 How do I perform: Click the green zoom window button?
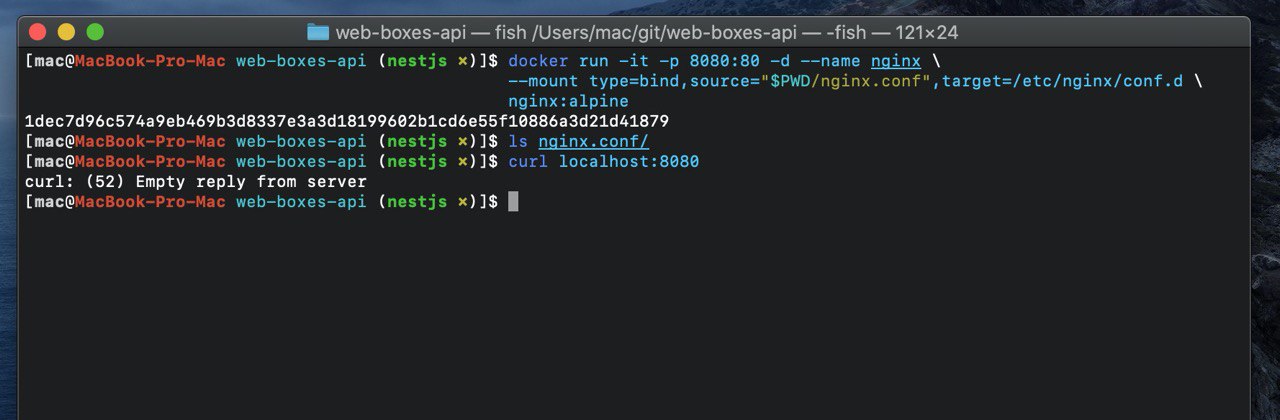pyautogui.click(x=95, y=32)
